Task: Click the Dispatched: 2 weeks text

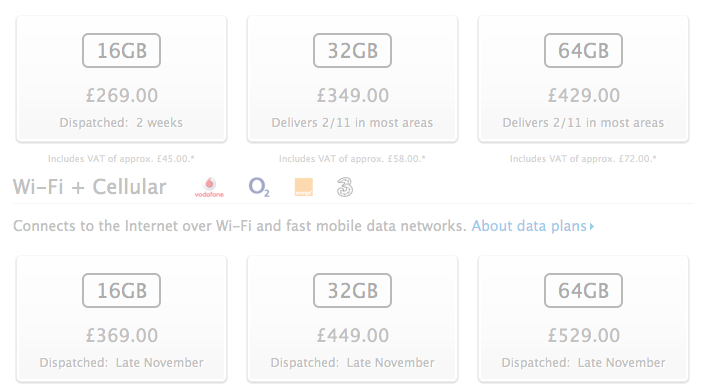Action: [122, 122]
